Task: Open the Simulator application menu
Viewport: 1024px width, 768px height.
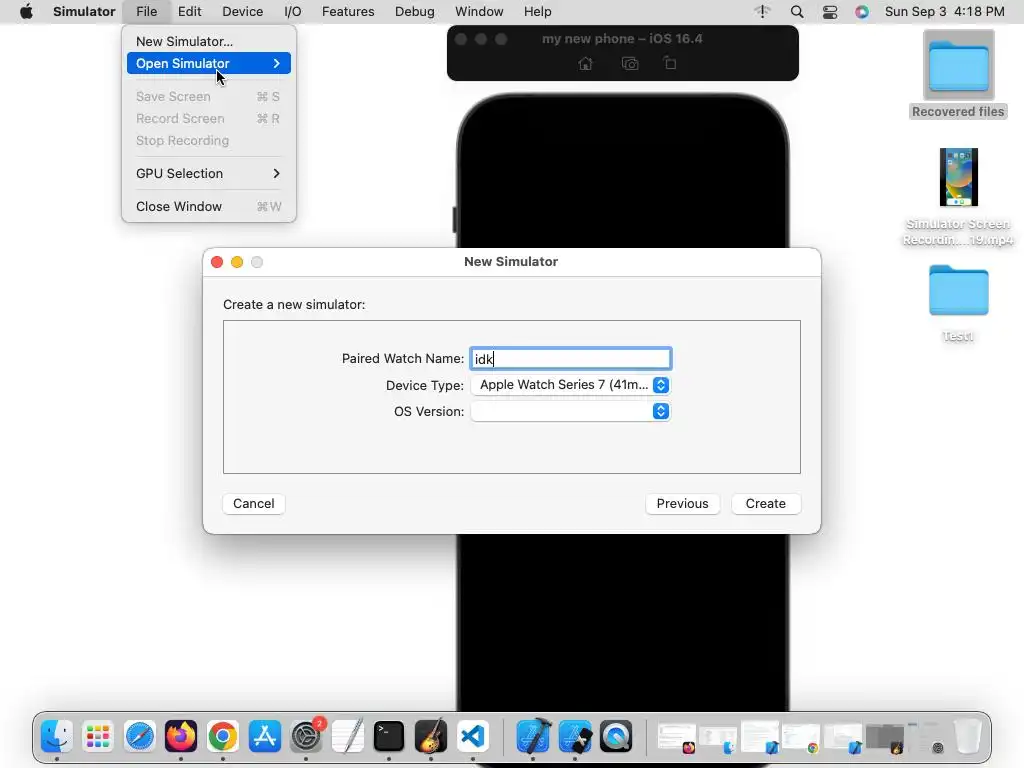Action: click(x=84, y=11)
